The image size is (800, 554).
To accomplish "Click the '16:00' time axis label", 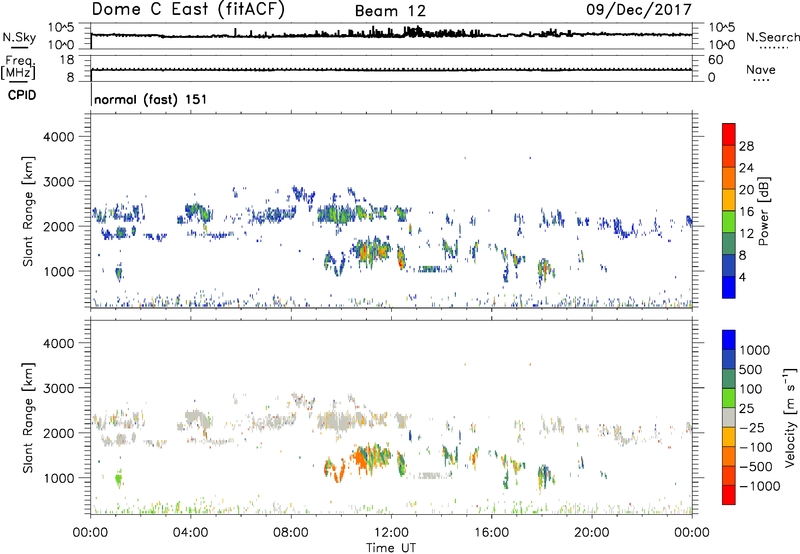I will click(x=491, y=533).
